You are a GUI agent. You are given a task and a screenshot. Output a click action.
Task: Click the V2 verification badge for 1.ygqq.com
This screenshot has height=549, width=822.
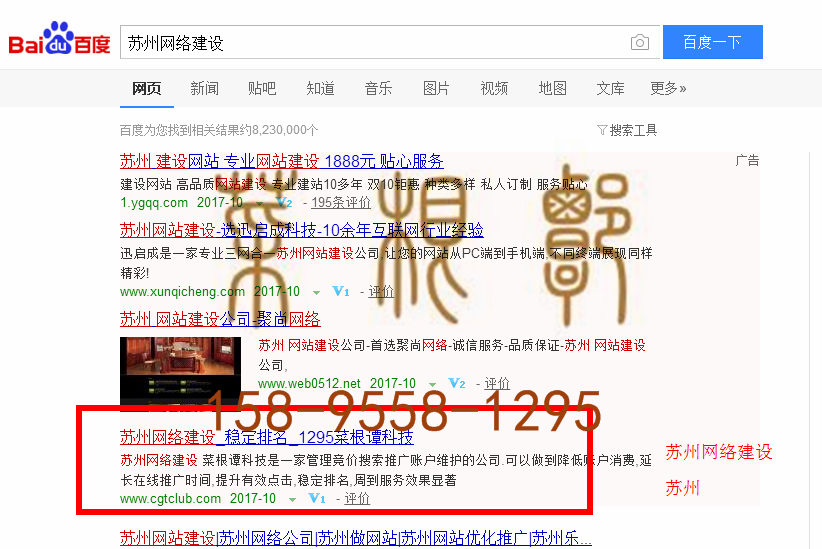click(284, 202)
